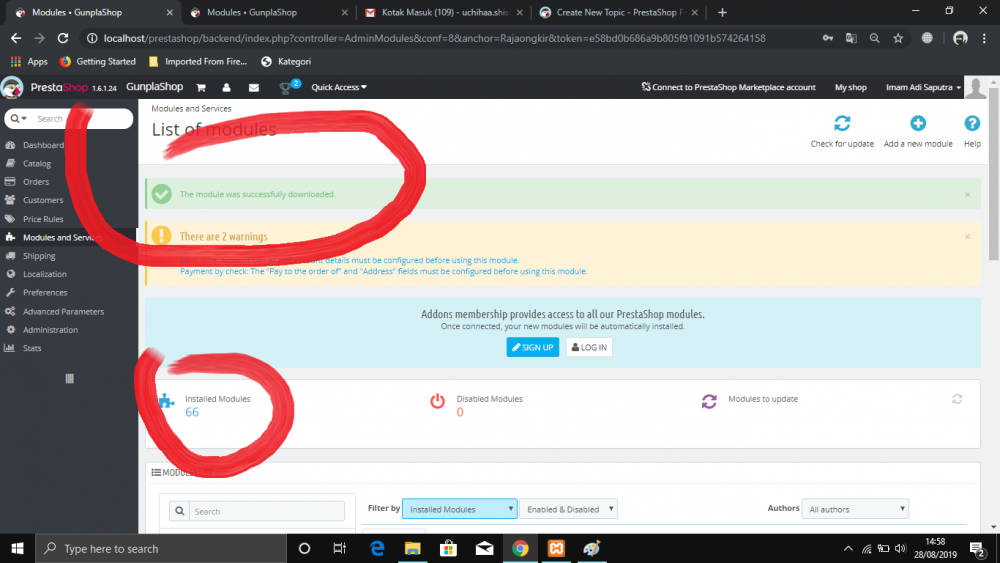The width and height of the screenshot is (1000, 563).
Task: Click the Installed Modules count 66
Action: [x=192, y=413]
